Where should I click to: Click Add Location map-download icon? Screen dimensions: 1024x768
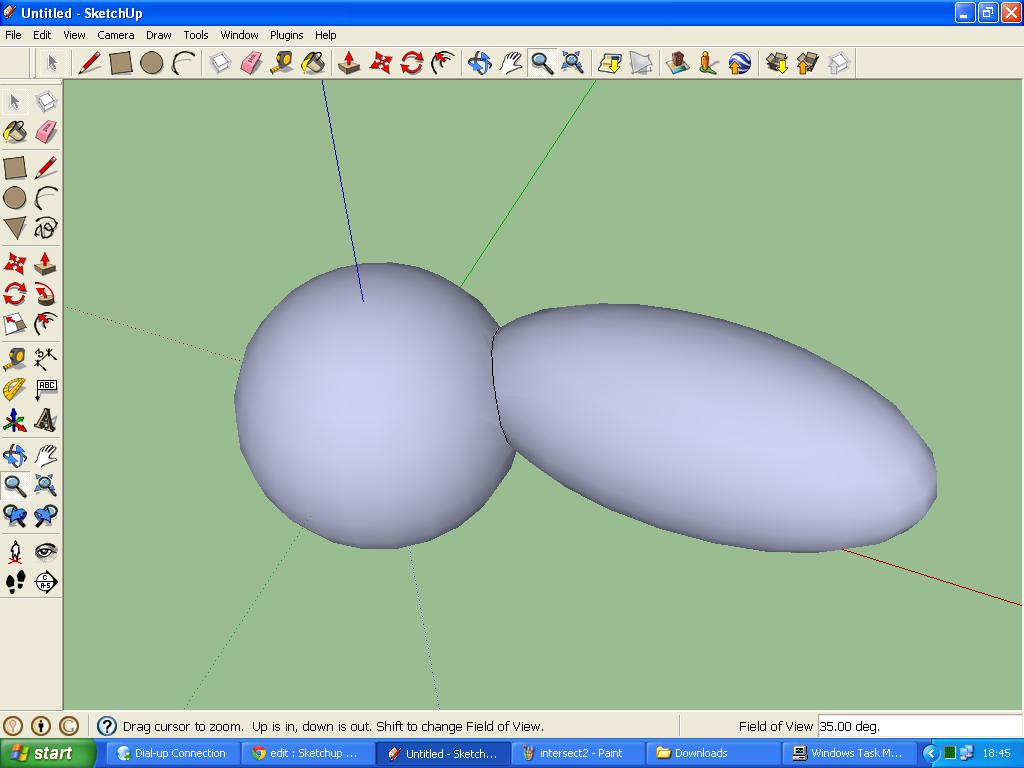point(609,63)
